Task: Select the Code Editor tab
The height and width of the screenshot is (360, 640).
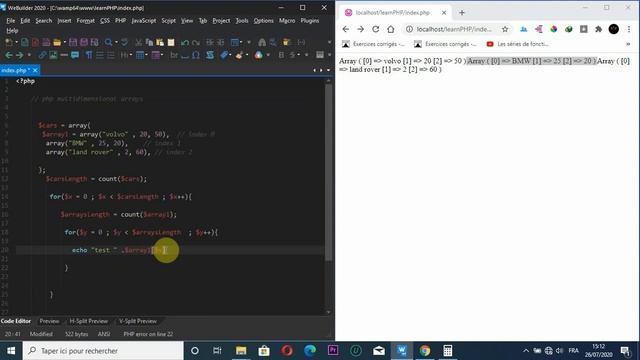Action: [x=16, y=321]
